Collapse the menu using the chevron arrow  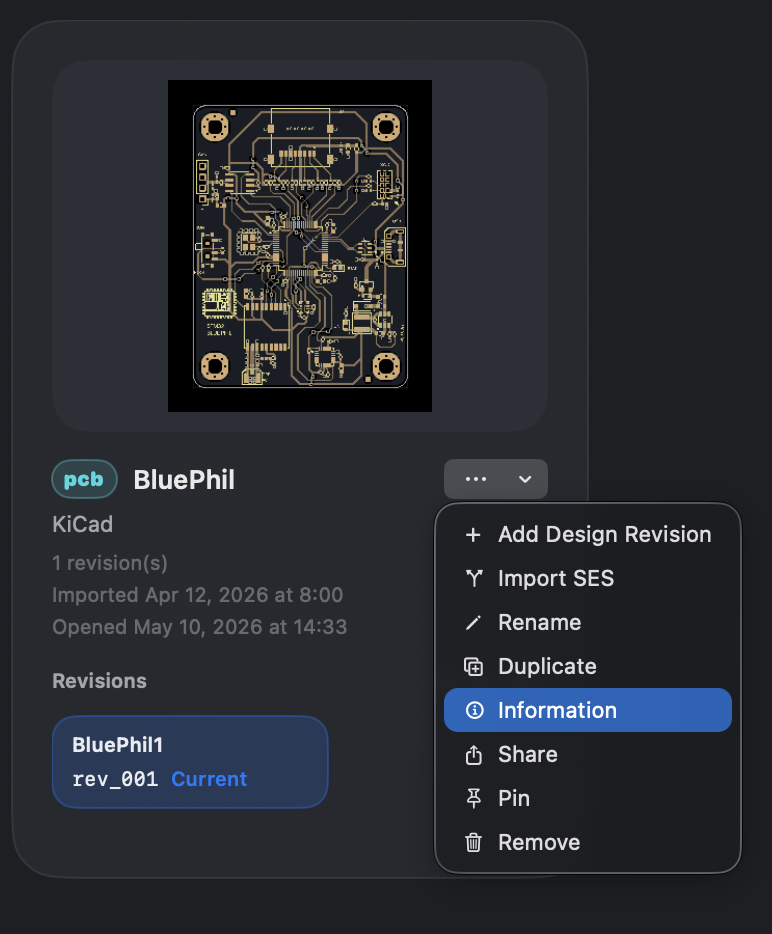[525, 479]
